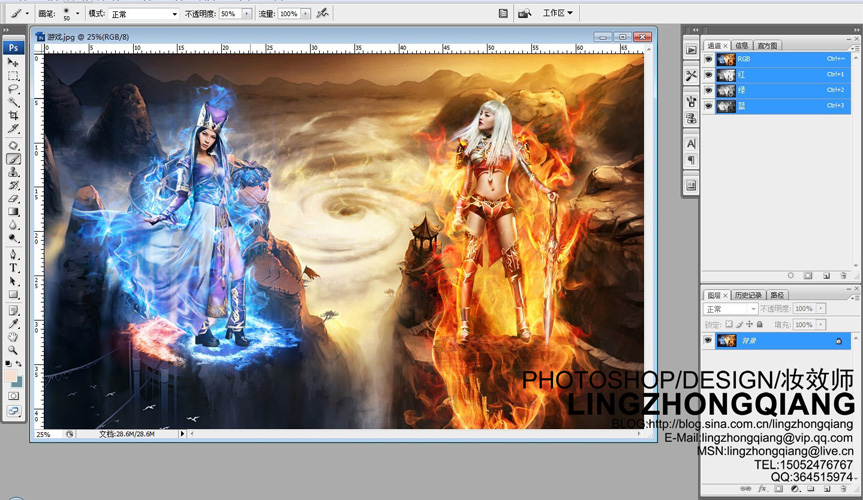Select the Zoom magnifier tool

tap(13, 350)
